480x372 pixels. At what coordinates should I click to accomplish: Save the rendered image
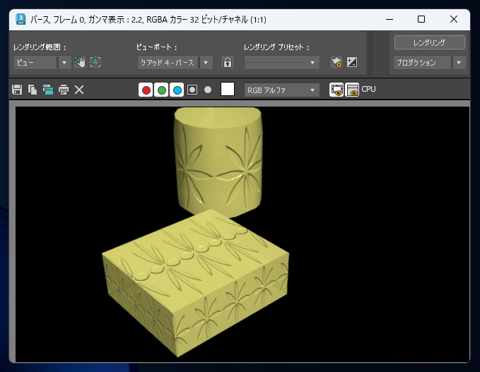[x=17, y=90]
